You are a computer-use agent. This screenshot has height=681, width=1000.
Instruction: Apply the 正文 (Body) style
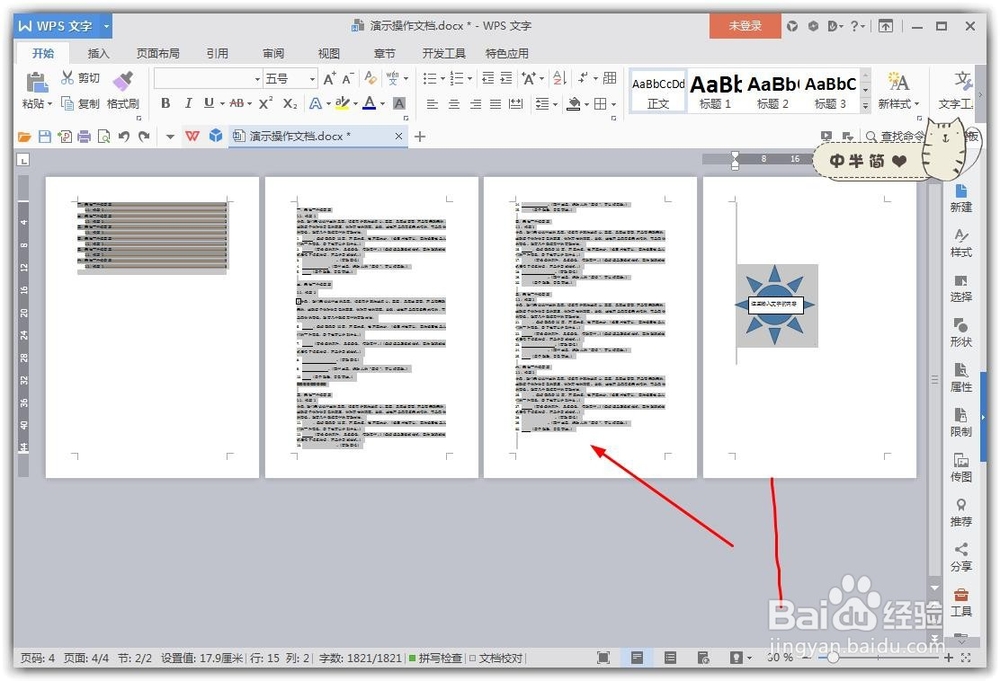point(658,91)
